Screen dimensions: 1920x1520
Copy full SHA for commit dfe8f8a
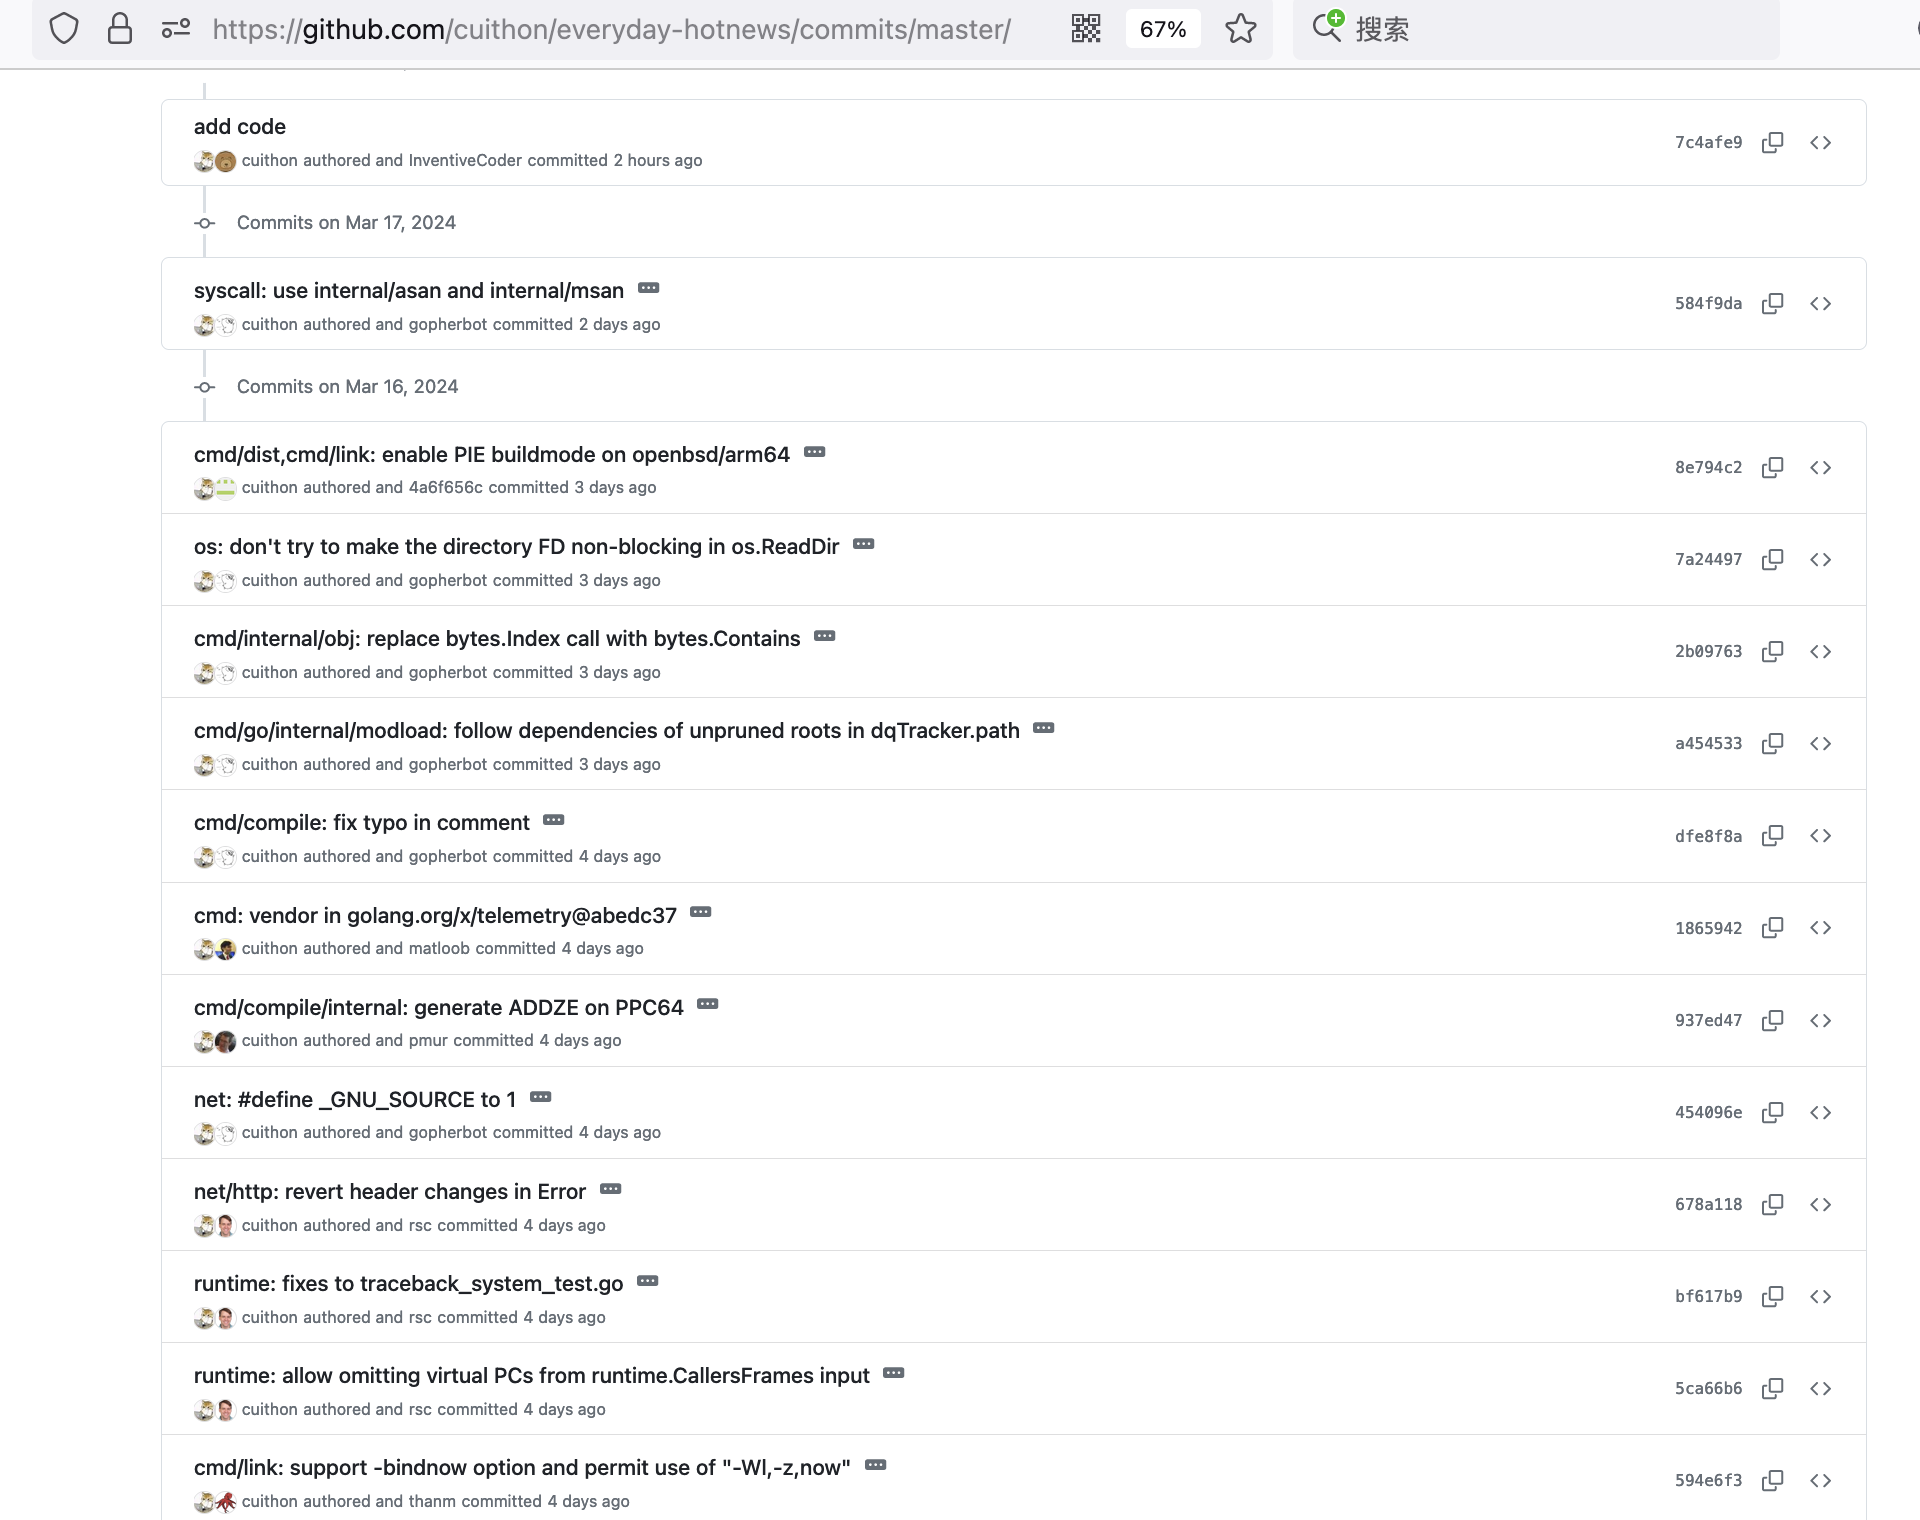(x=1772, y=836)
